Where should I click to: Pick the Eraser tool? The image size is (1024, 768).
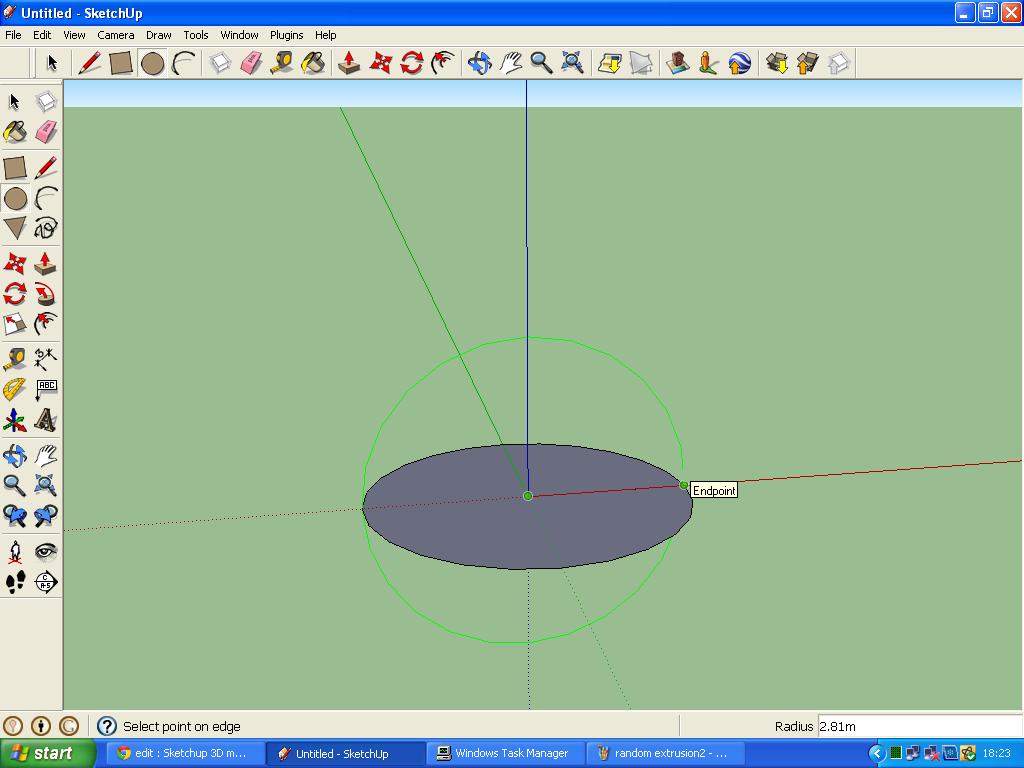[x=253, y=62]
